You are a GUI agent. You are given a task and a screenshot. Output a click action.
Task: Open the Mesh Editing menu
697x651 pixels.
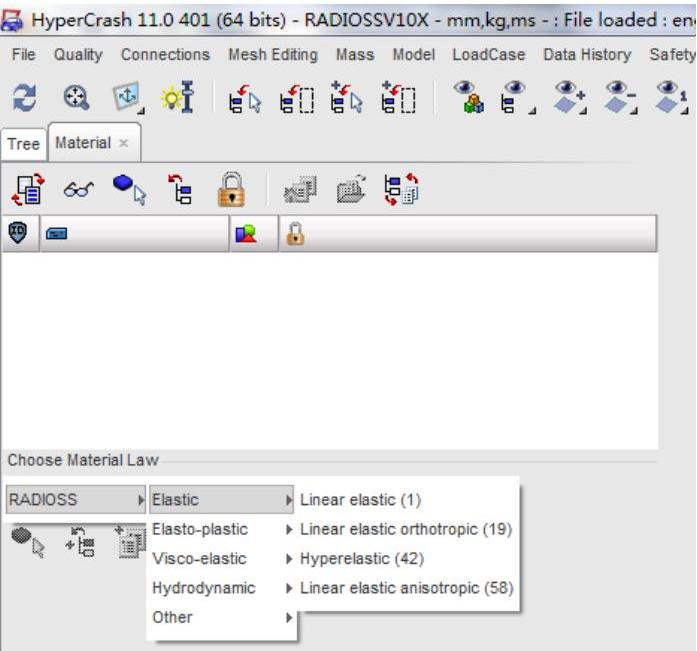pyautogui.click(x=273, y=55)
